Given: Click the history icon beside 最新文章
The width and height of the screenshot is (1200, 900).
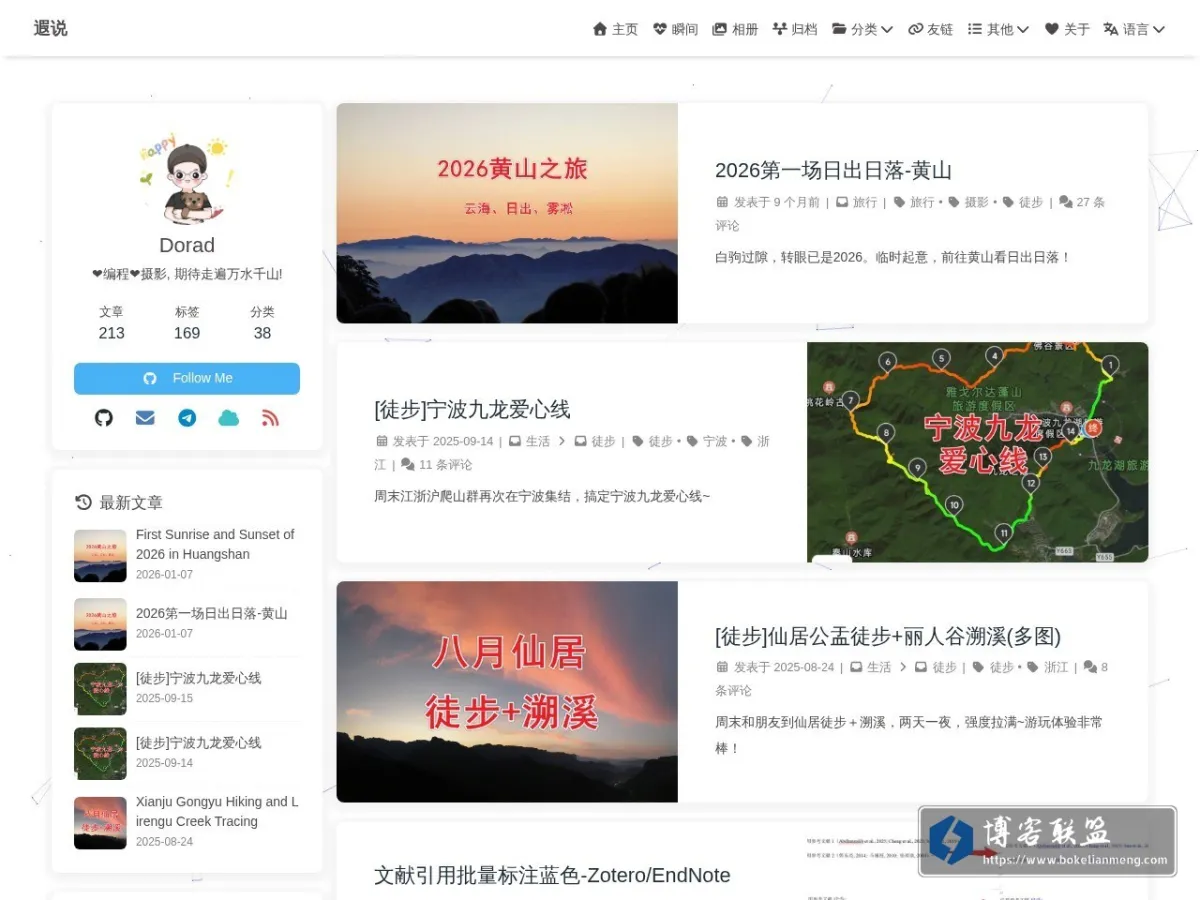Looking at the screenshot, I should (83, 502).
